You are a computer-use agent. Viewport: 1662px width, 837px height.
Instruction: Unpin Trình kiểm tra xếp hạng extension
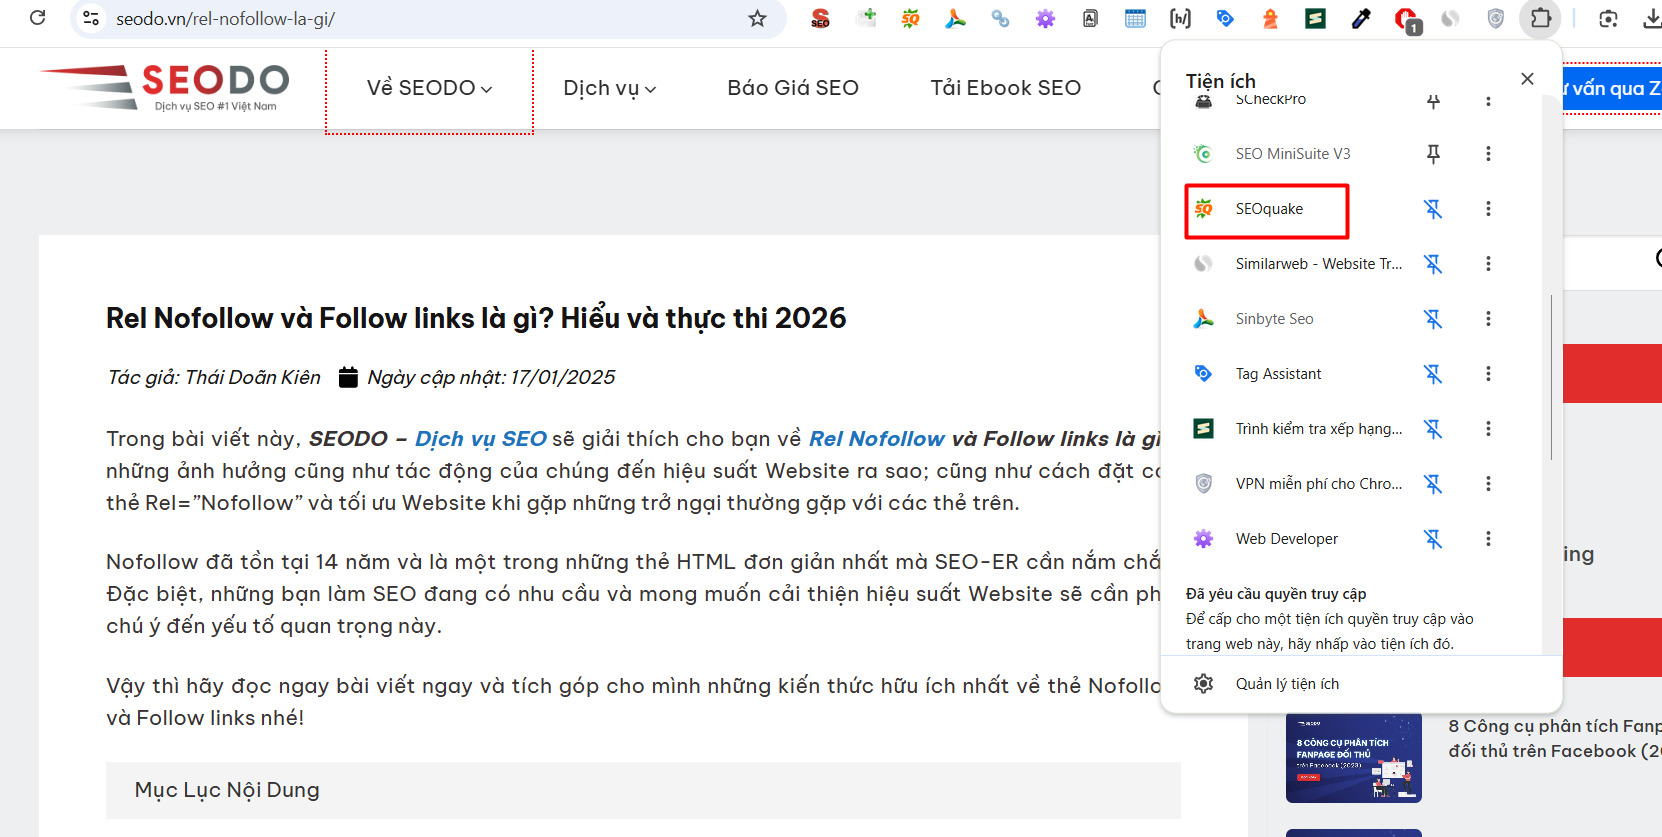click(1433, 429)
